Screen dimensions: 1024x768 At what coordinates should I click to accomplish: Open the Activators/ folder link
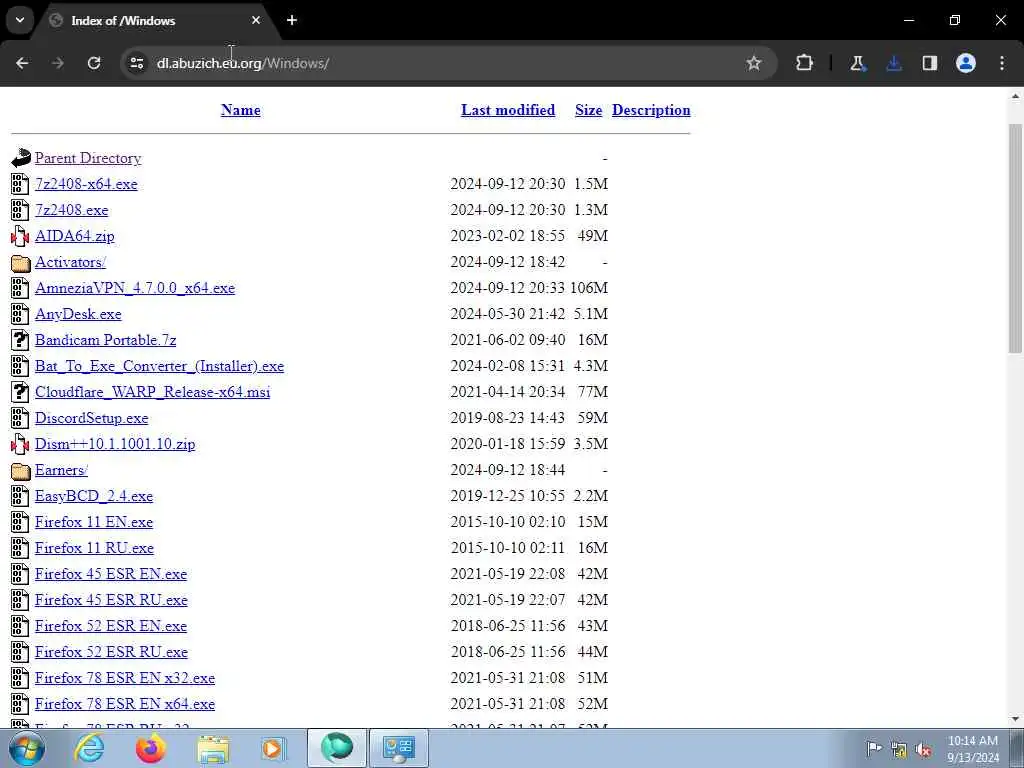pyautogui.click(x=71, y=262)
